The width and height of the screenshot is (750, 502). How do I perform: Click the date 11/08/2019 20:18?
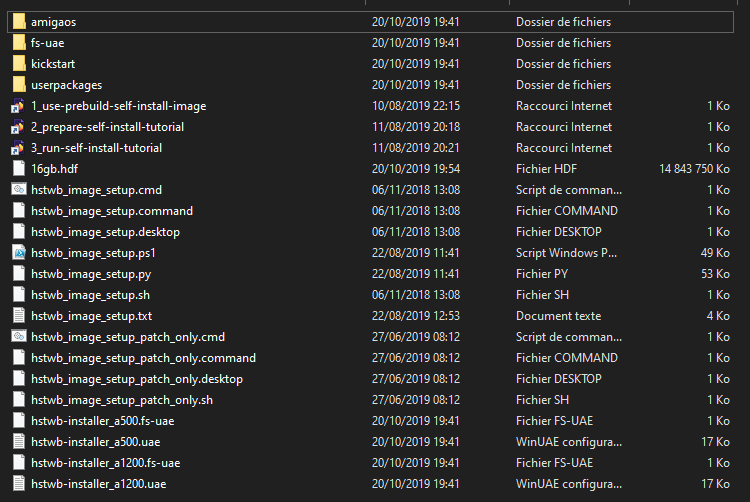pyautogui.click(x=416, y=127)
